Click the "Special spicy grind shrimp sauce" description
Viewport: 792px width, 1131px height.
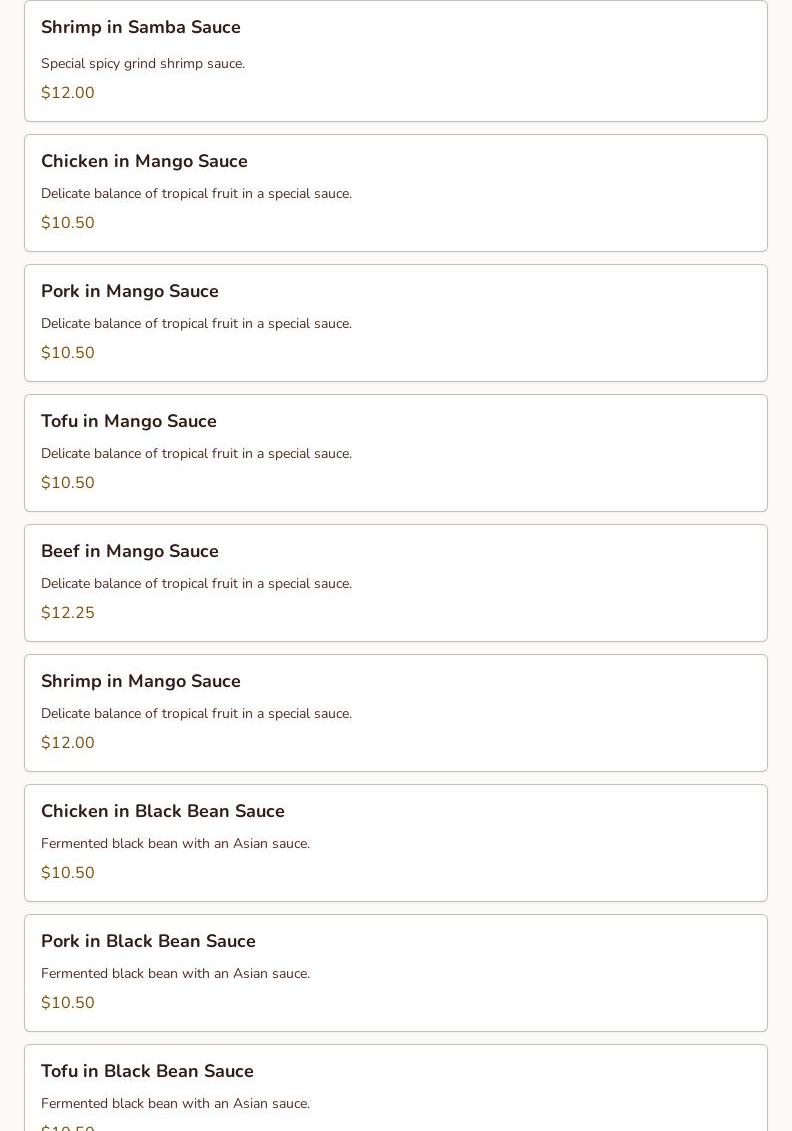pos(143,64)
